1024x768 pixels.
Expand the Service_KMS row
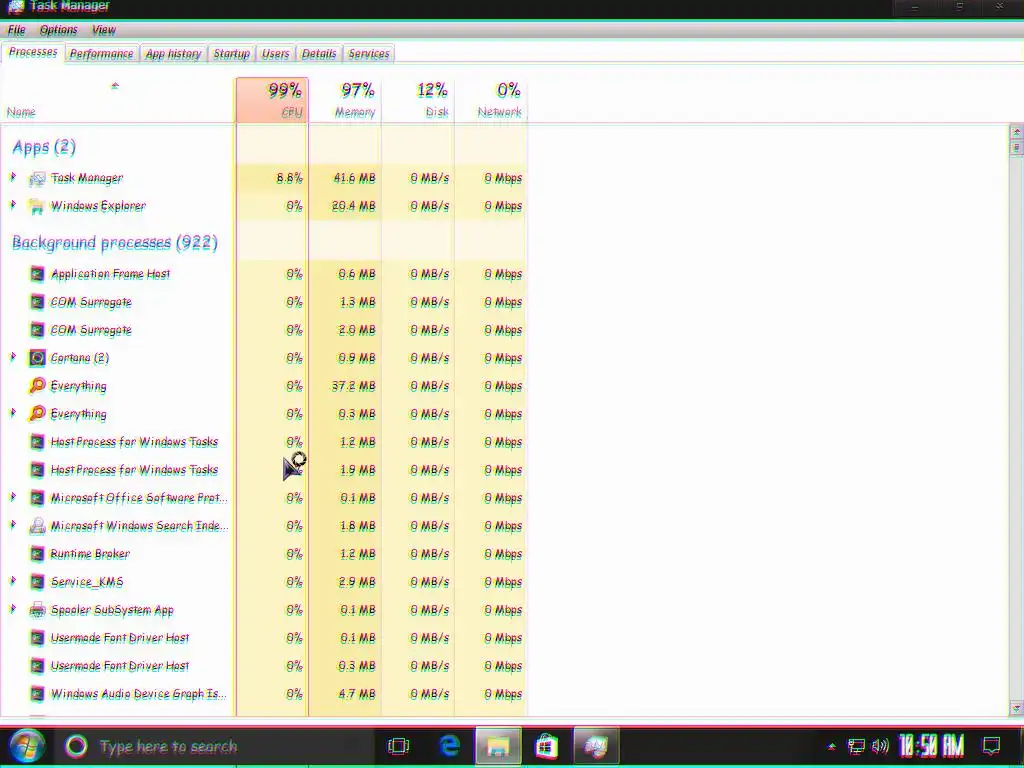(x=13, y=581)
